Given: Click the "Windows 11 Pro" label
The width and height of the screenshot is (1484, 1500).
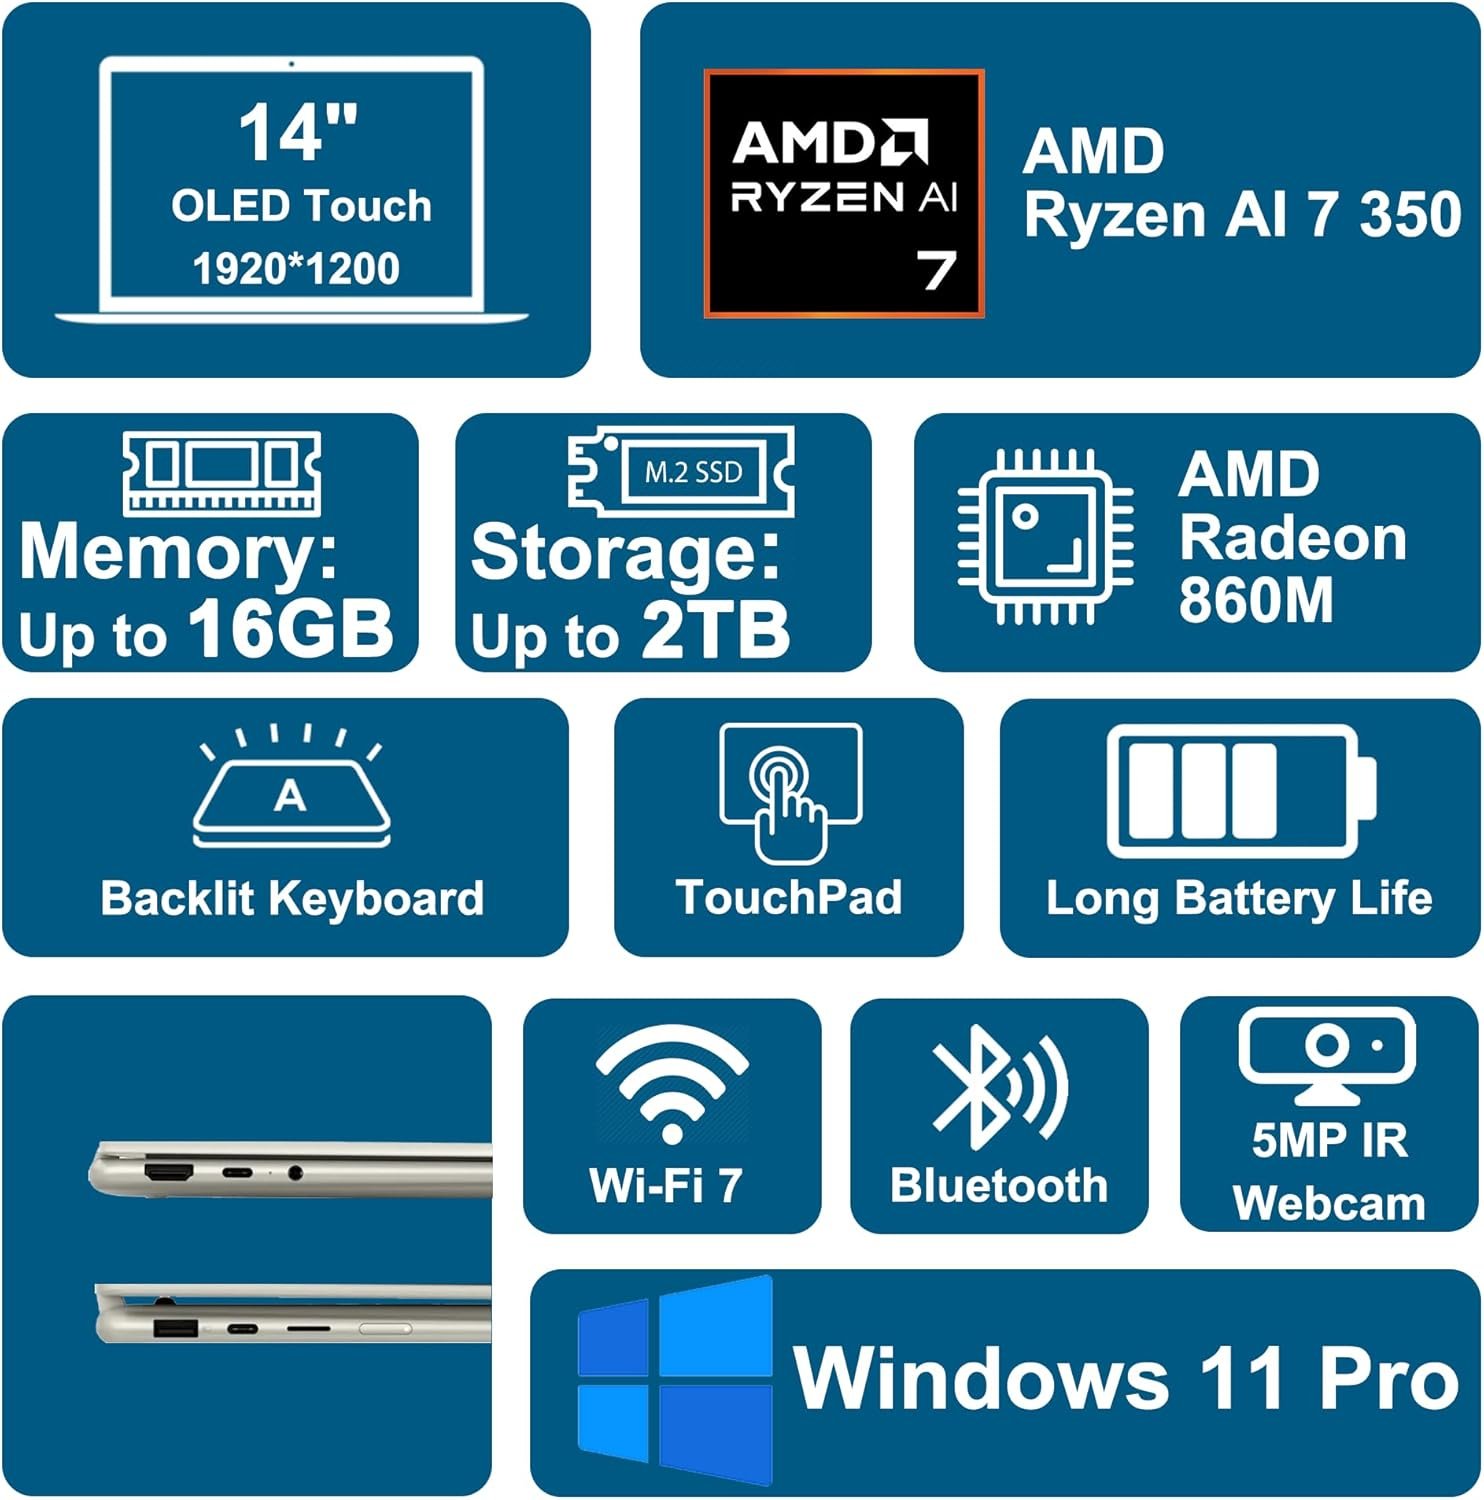Looking at the screenshot, I should pos(1126,1378).
